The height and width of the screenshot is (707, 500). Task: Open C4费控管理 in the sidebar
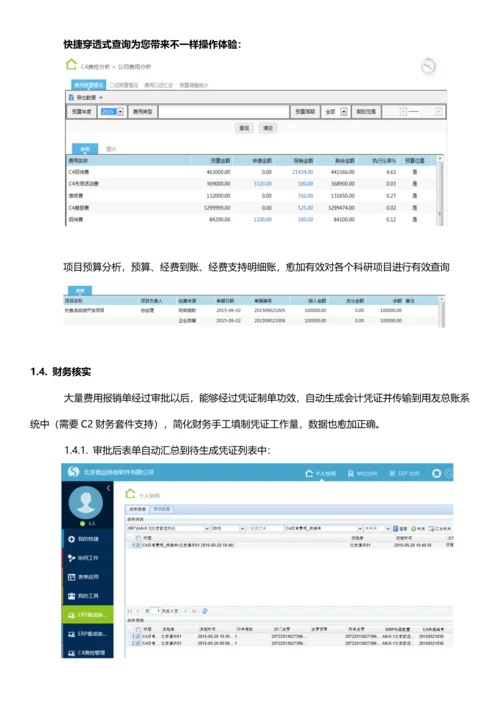tap(87, 652)
